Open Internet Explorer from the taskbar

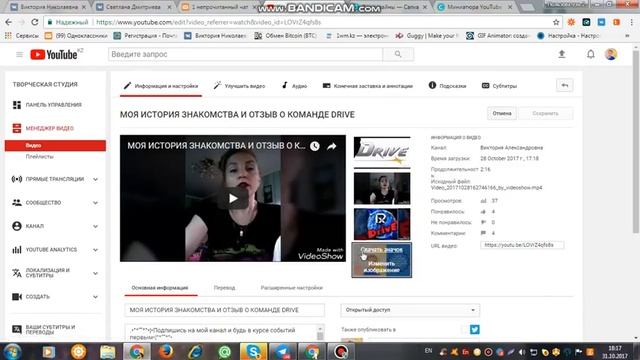[195, 351]
